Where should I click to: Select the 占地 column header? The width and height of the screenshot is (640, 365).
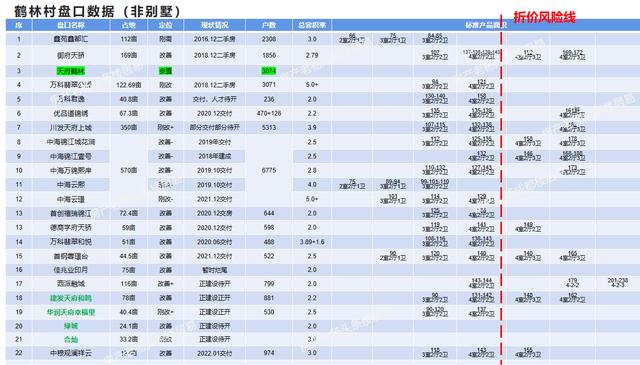[129, 25]
